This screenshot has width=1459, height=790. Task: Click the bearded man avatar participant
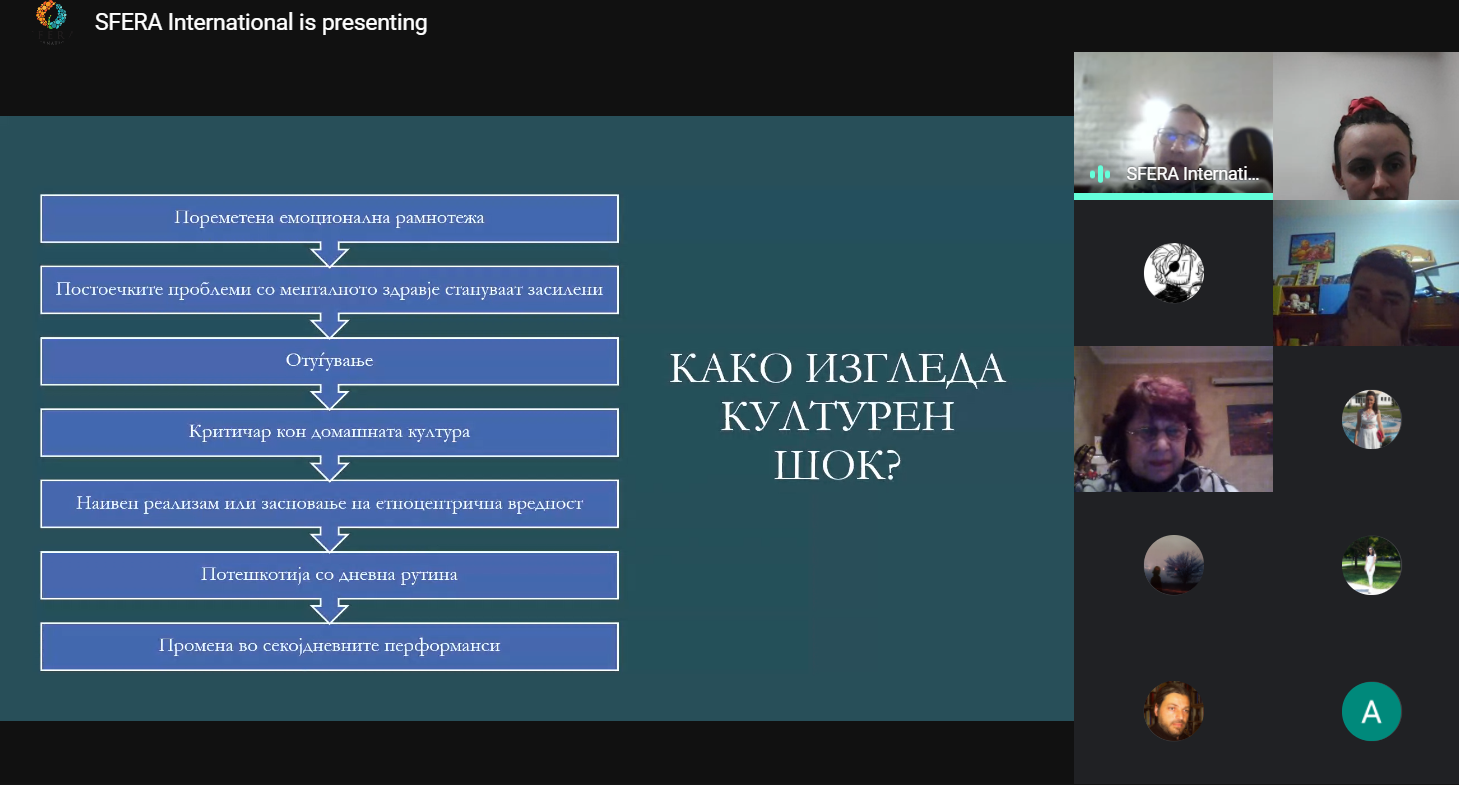[1173, 711]
